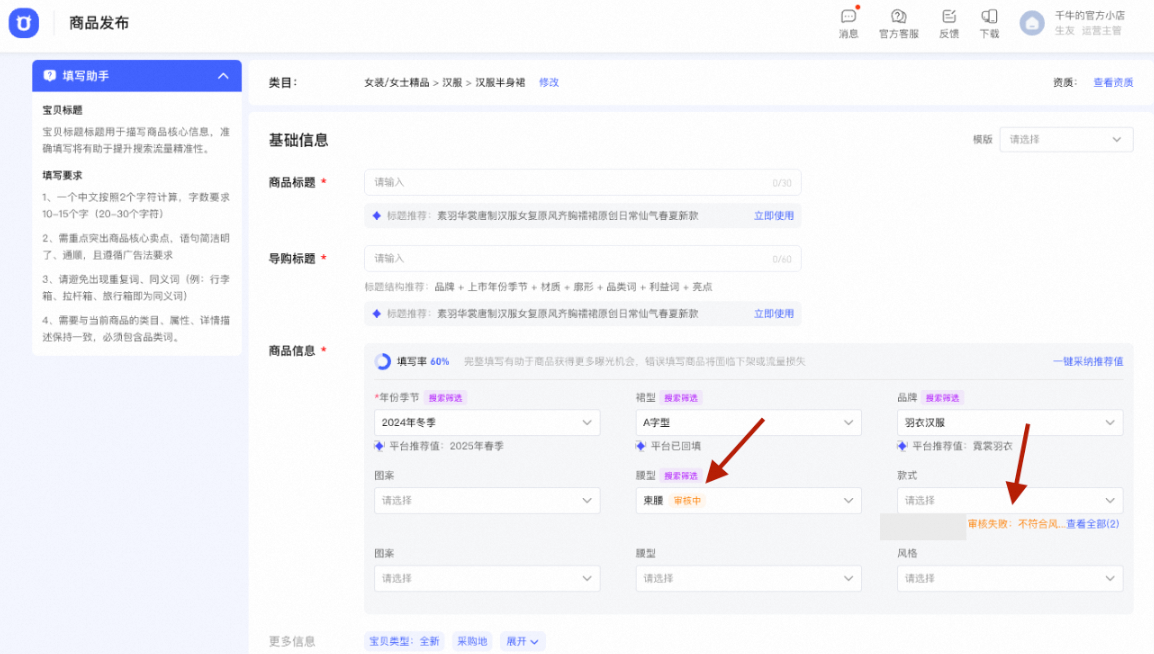Click the 审核中 status tag
The width and height of the screenshot is (1154, 654).
point(687,500)
